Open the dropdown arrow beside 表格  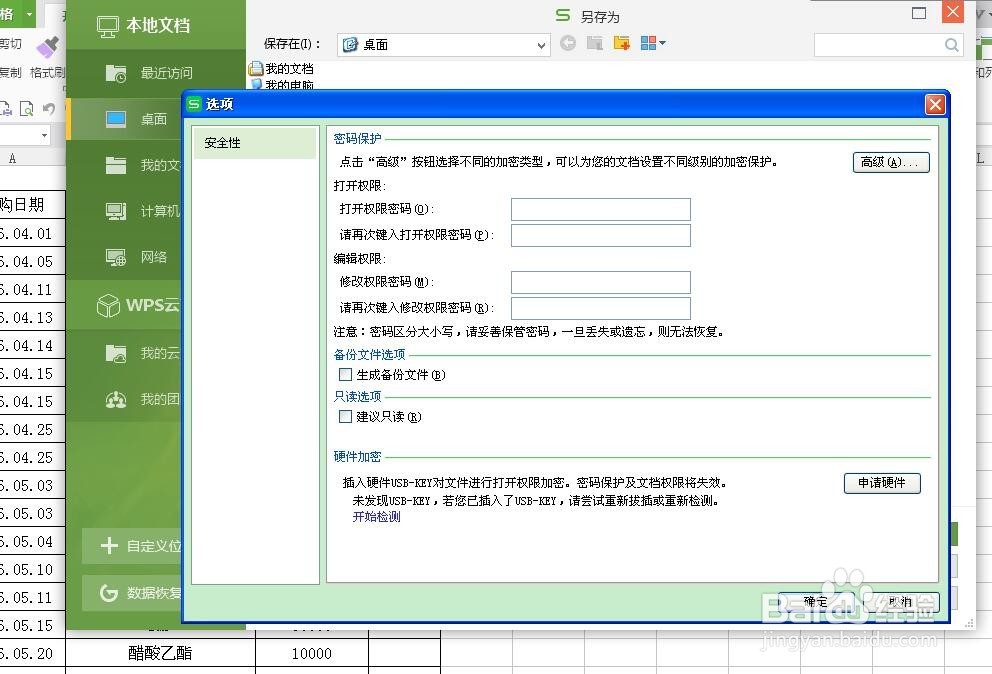point(28,14)
